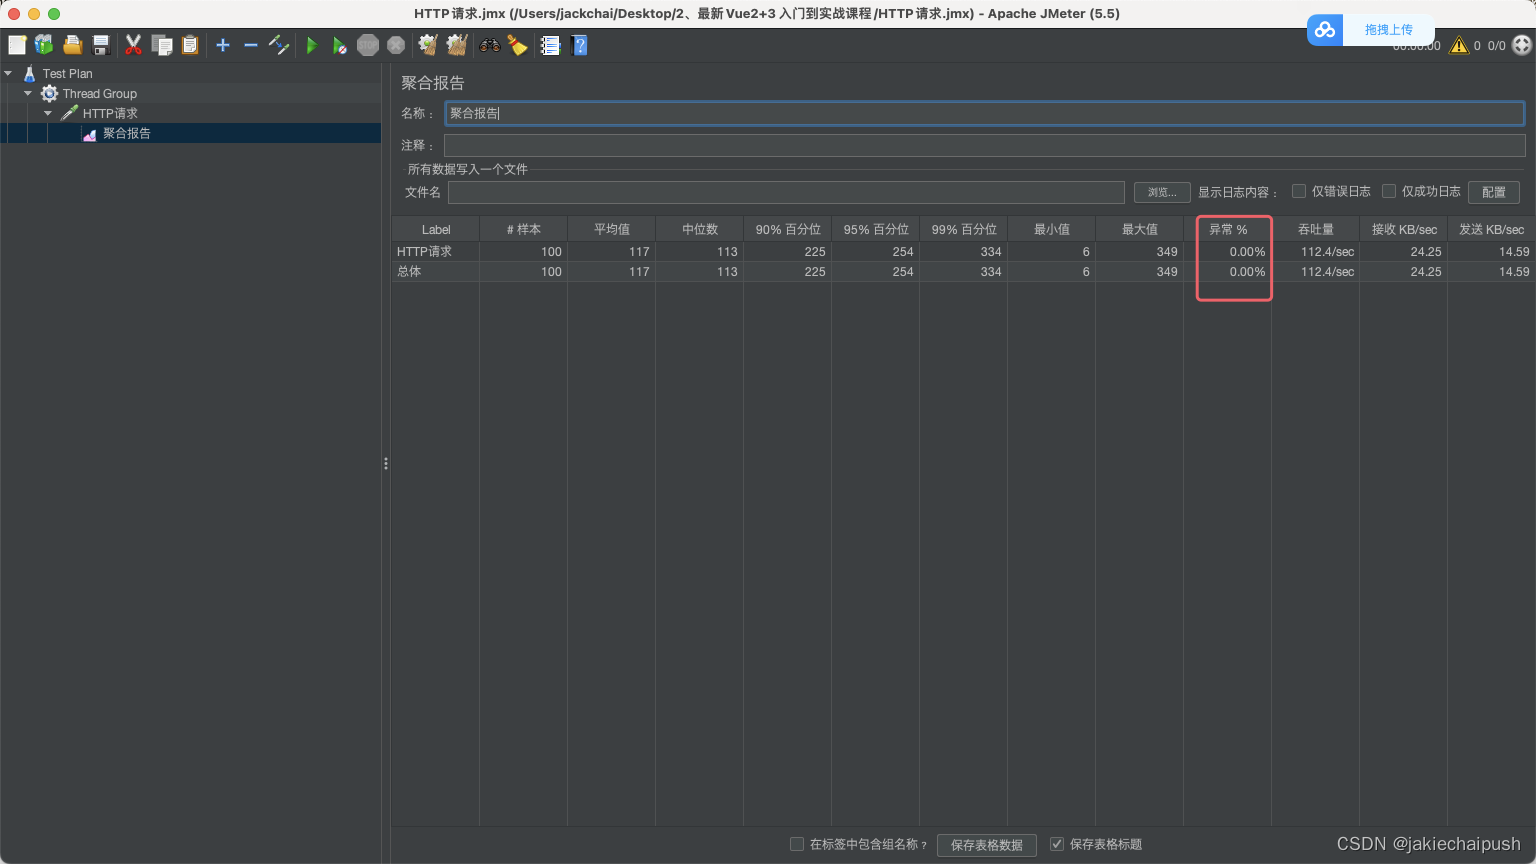This screenshot has width=1536, height=864.
Task: Open Search with the binoculars icon
Action: [x=490, y=45]
